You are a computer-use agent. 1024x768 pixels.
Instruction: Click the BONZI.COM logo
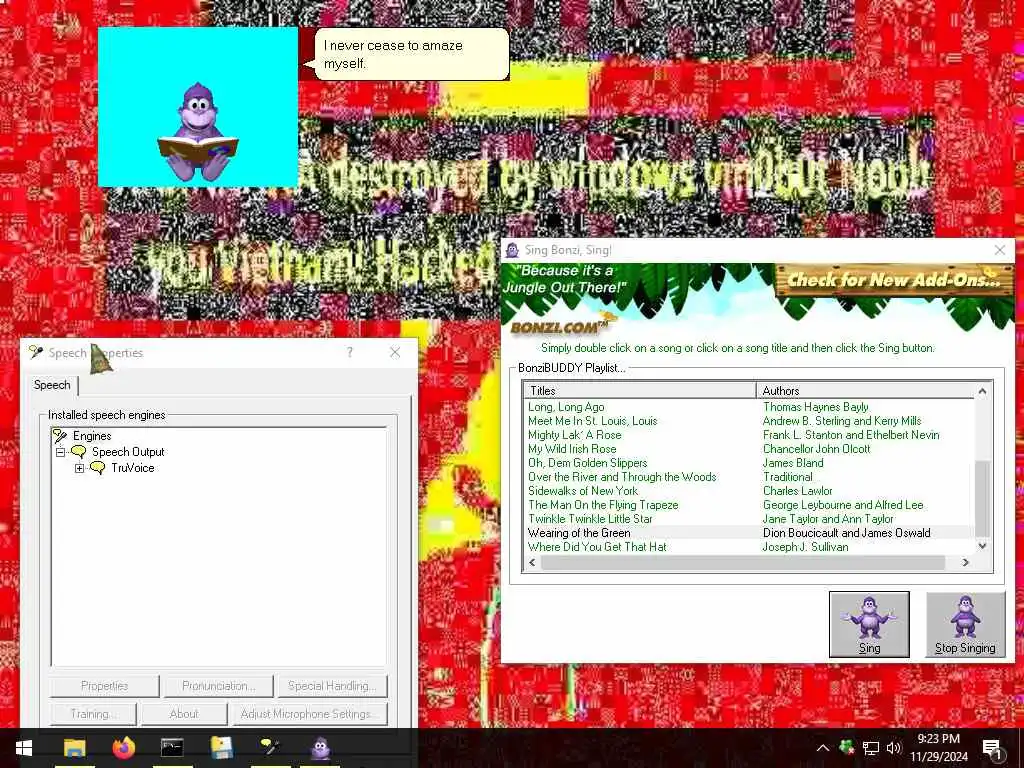point(562,326)
